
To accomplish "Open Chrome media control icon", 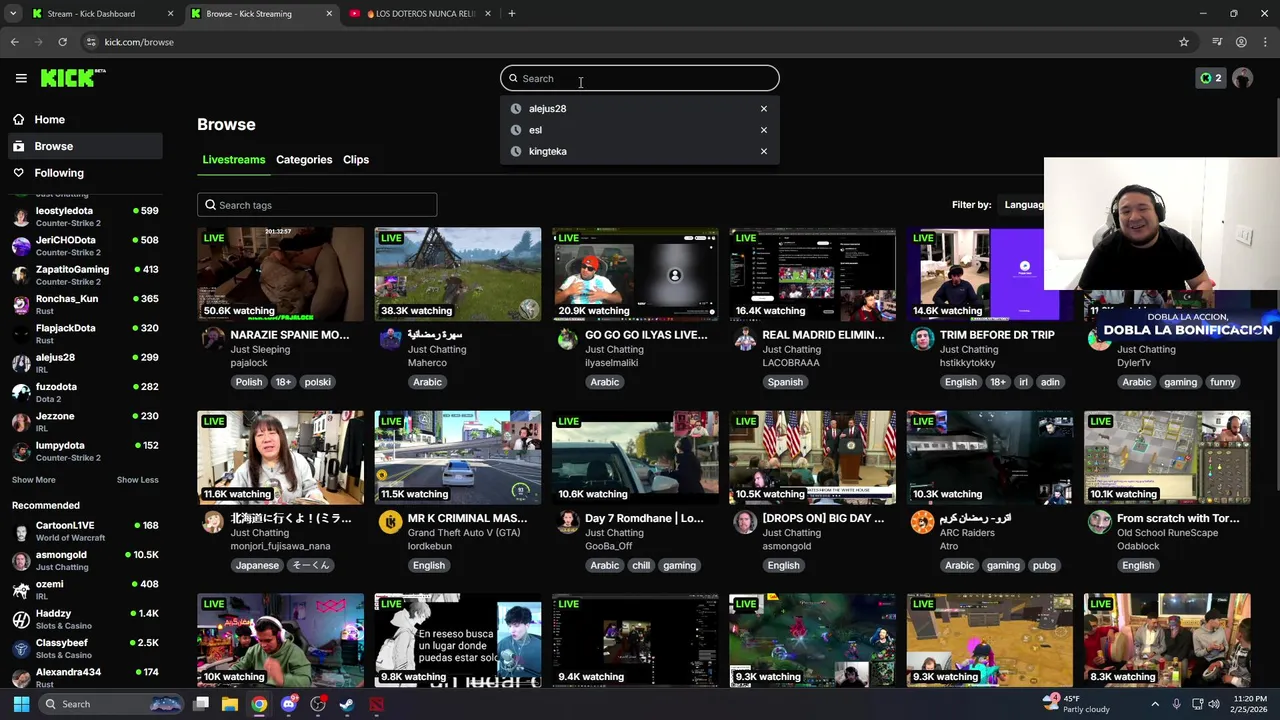I will [1217, 42].
